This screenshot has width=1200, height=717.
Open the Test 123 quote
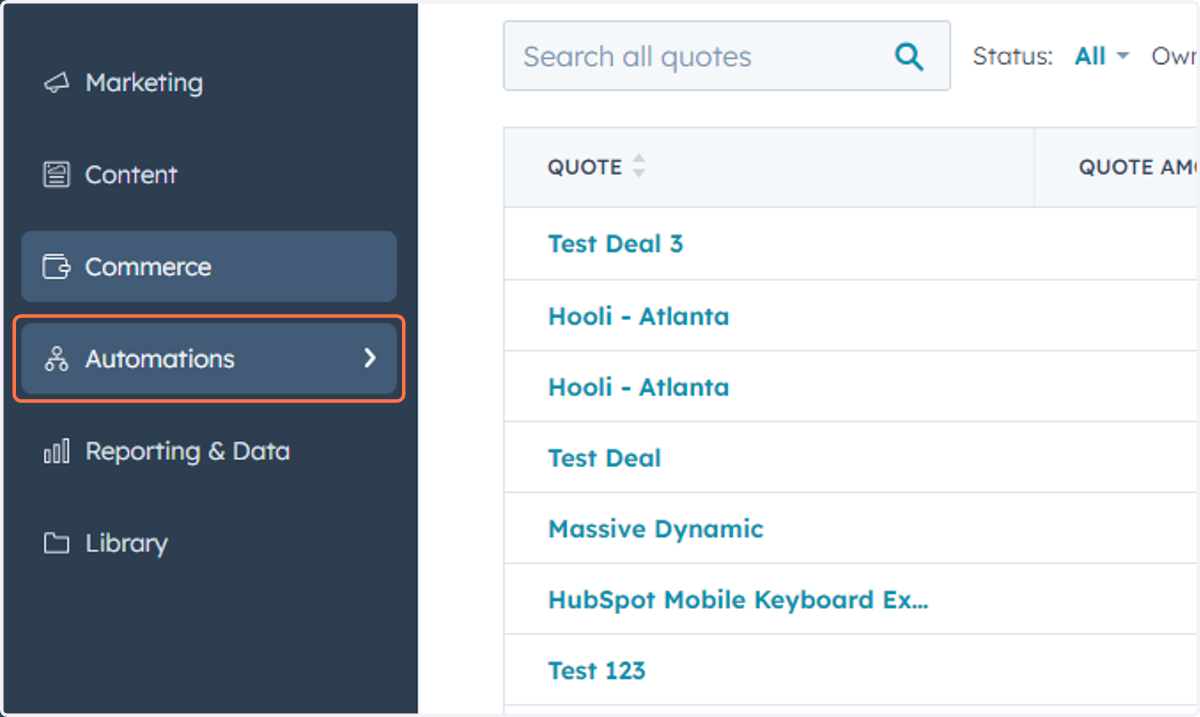596,671
